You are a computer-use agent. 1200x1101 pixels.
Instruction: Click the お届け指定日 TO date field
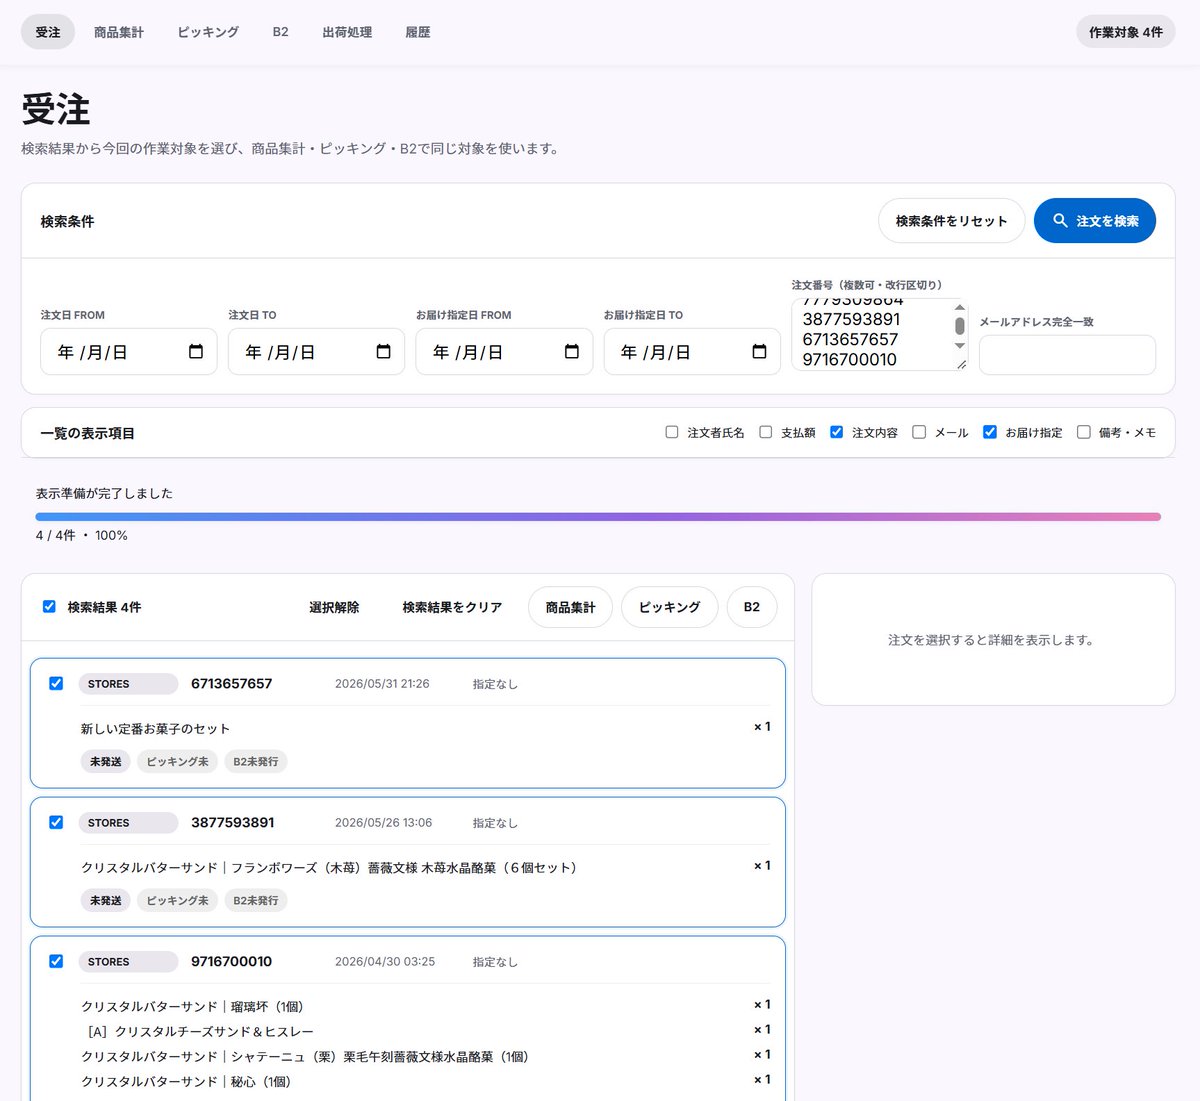pyautogui.click(x=692, y=352)
